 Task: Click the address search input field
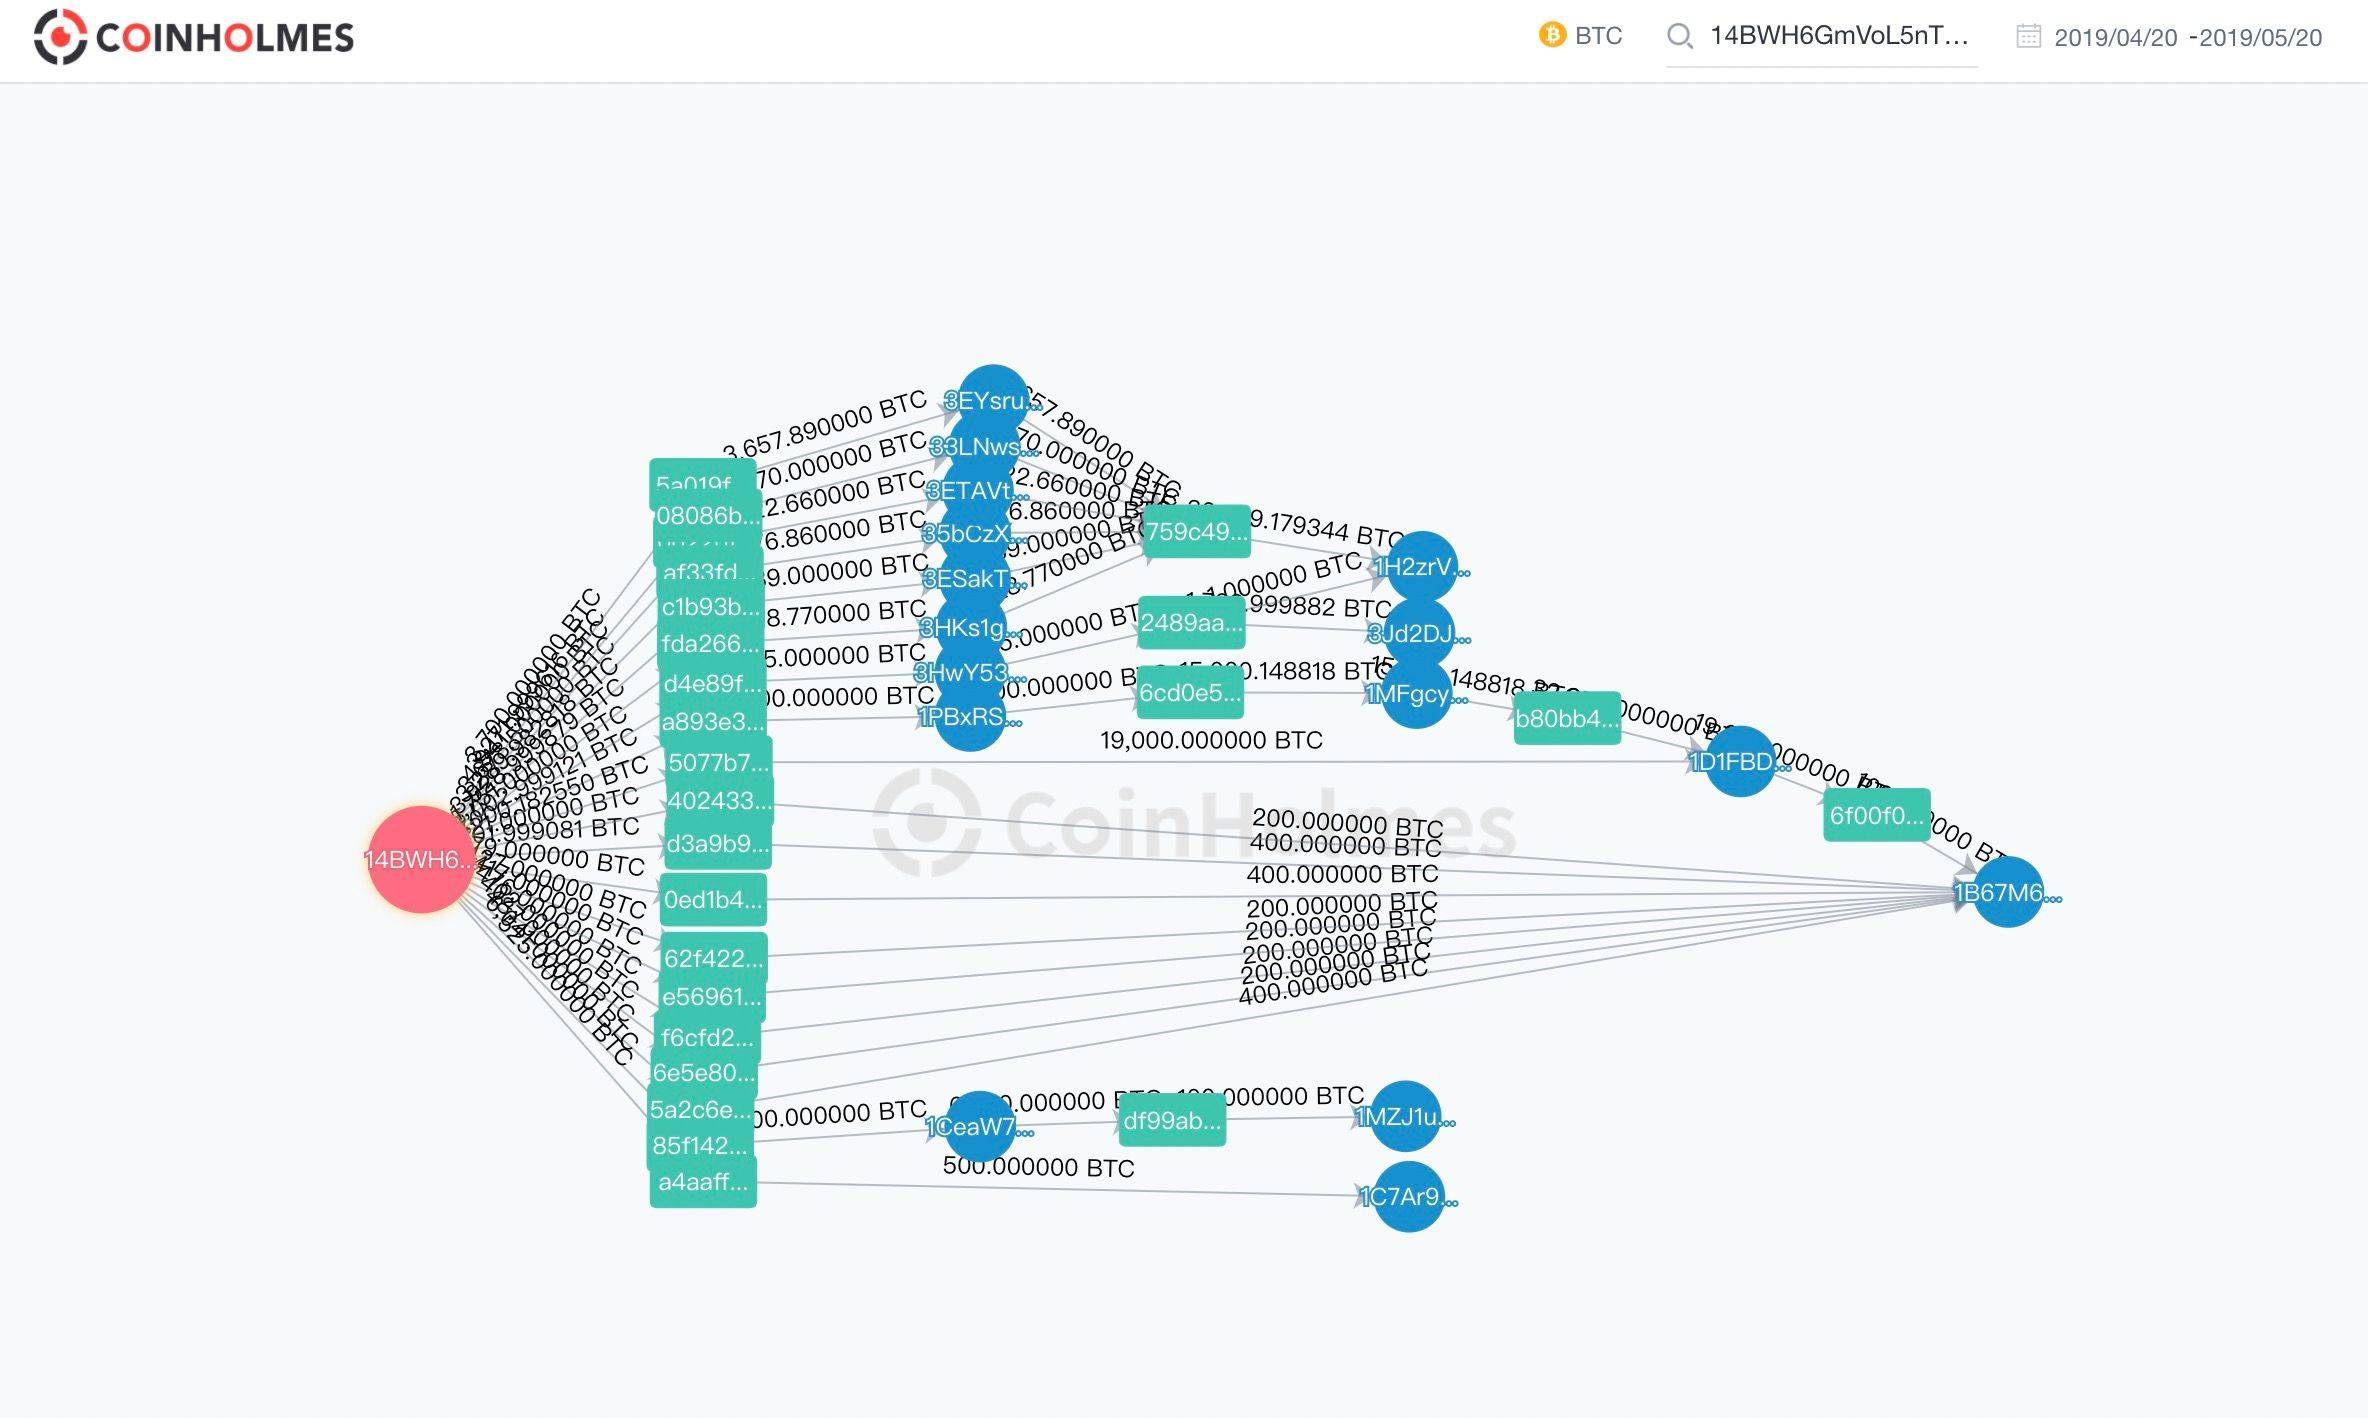click(x=1838, y=36)
